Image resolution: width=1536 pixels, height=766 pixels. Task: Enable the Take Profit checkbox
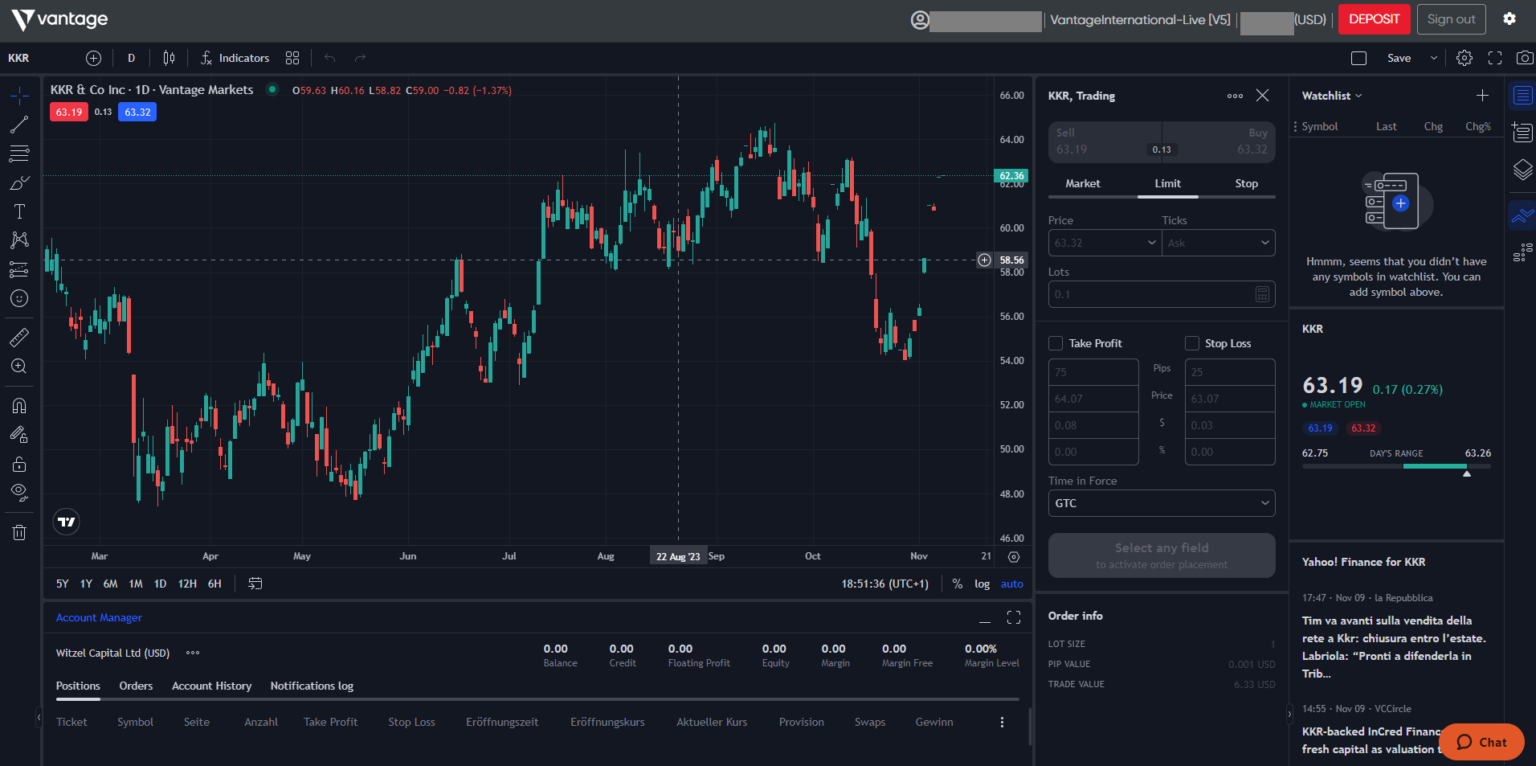click(1055, 343)
